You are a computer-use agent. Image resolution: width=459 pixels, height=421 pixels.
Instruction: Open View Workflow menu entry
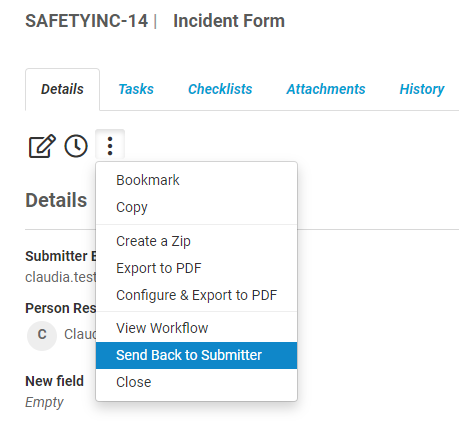point(196,328)
